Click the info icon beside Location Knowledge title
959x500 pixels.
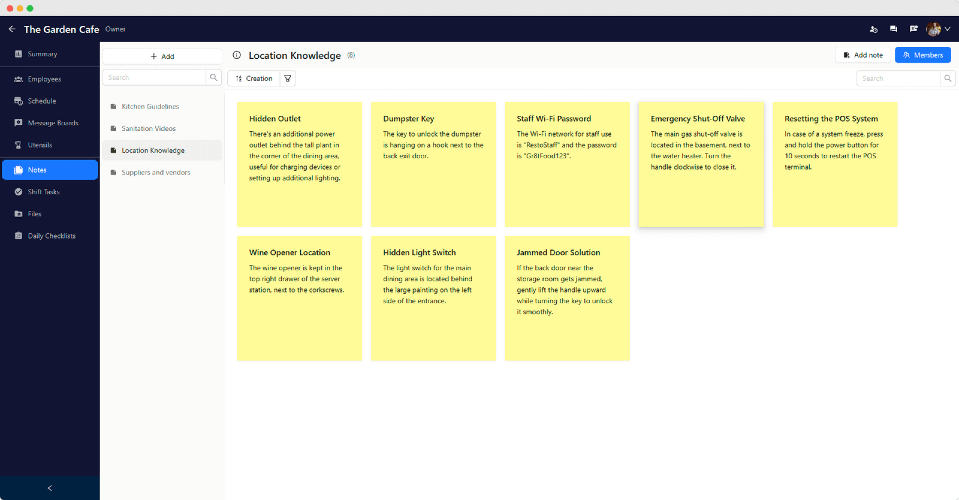pyautogui.click(x=237, y=55)
